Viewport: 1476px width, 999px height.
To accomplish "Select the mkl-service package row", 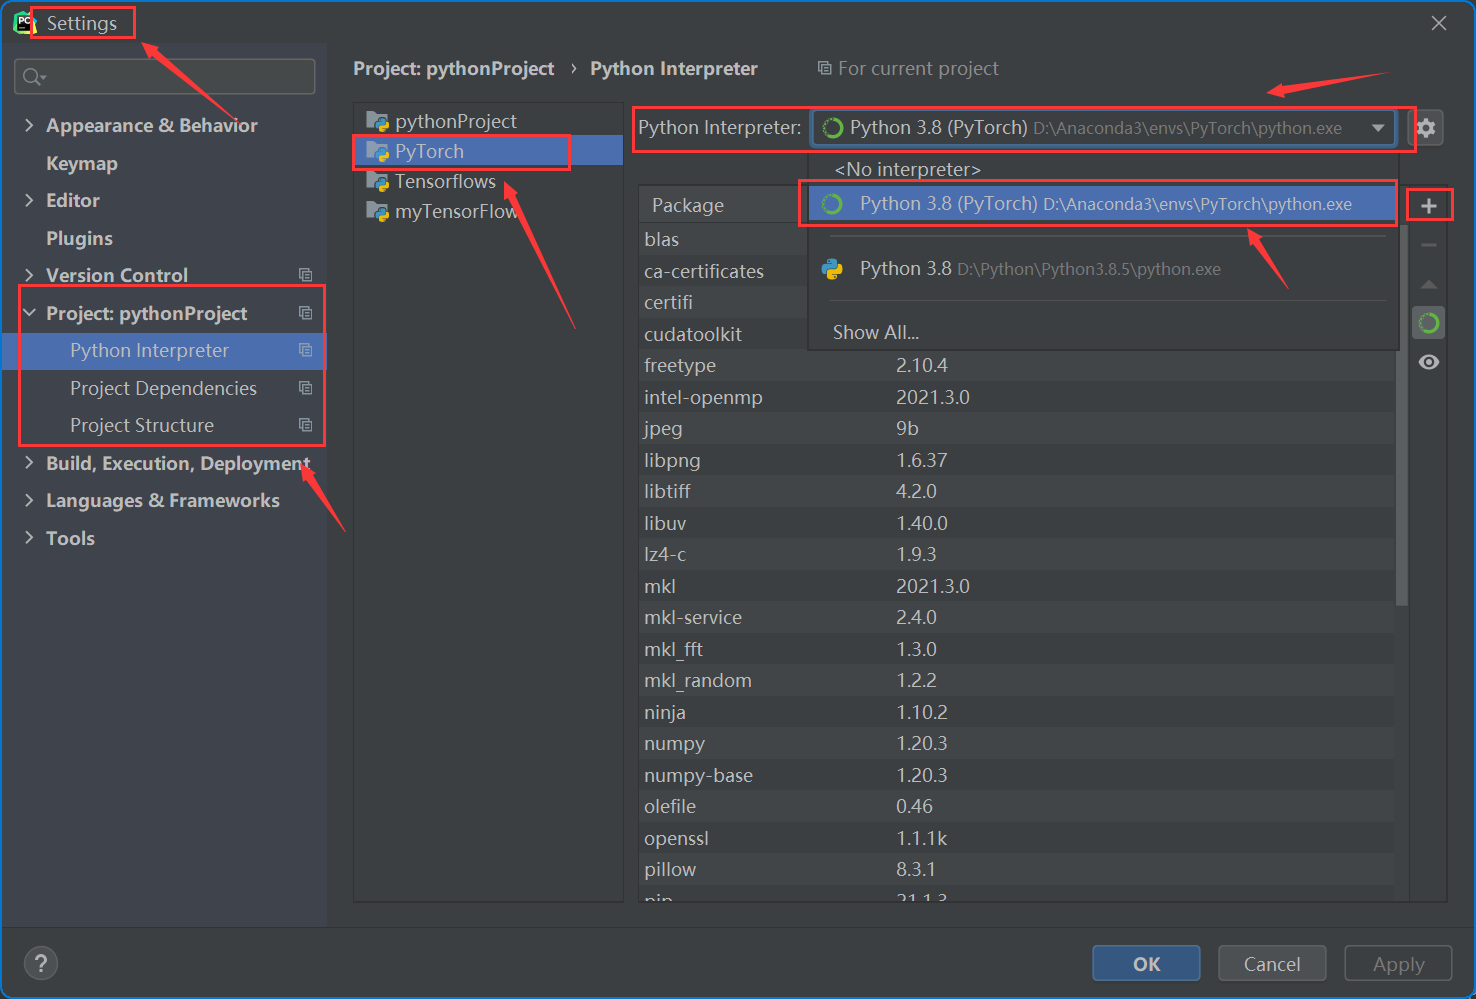I will pos(1016,617).
